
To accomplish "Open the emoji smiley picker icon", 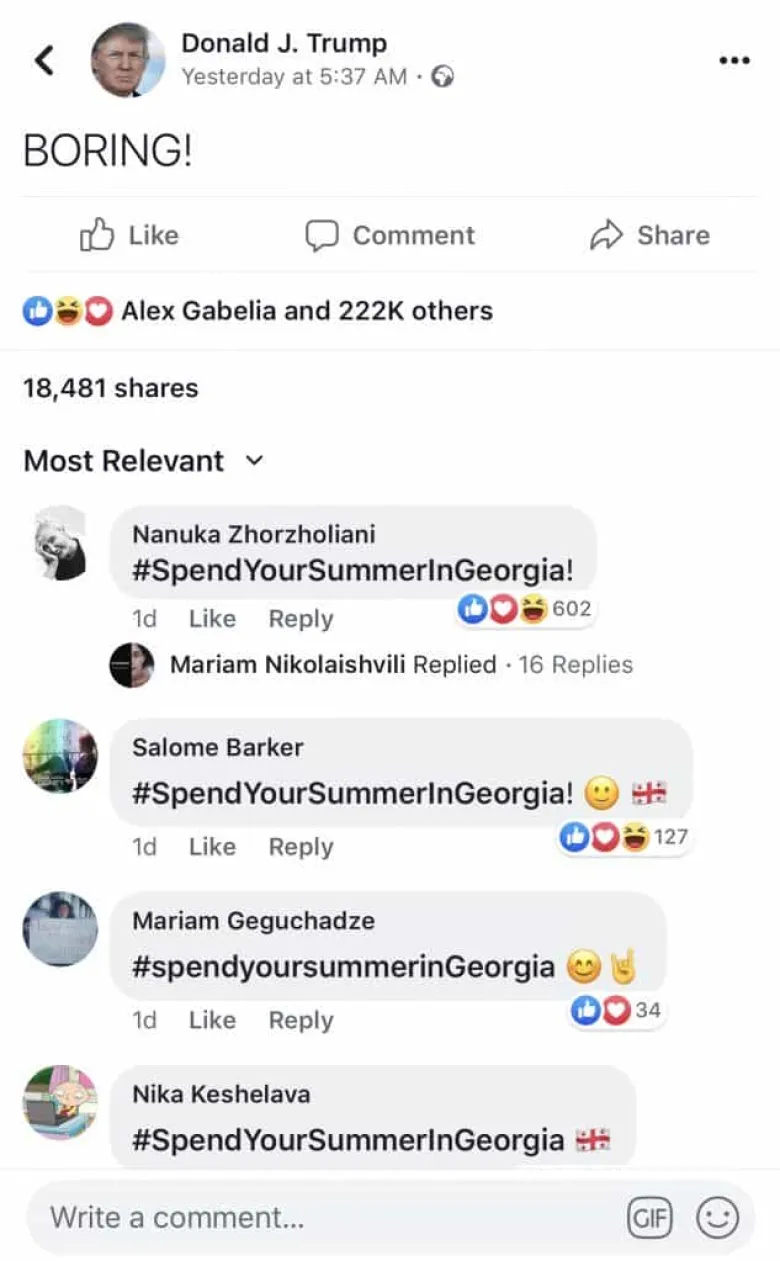I will [717, 1218].
